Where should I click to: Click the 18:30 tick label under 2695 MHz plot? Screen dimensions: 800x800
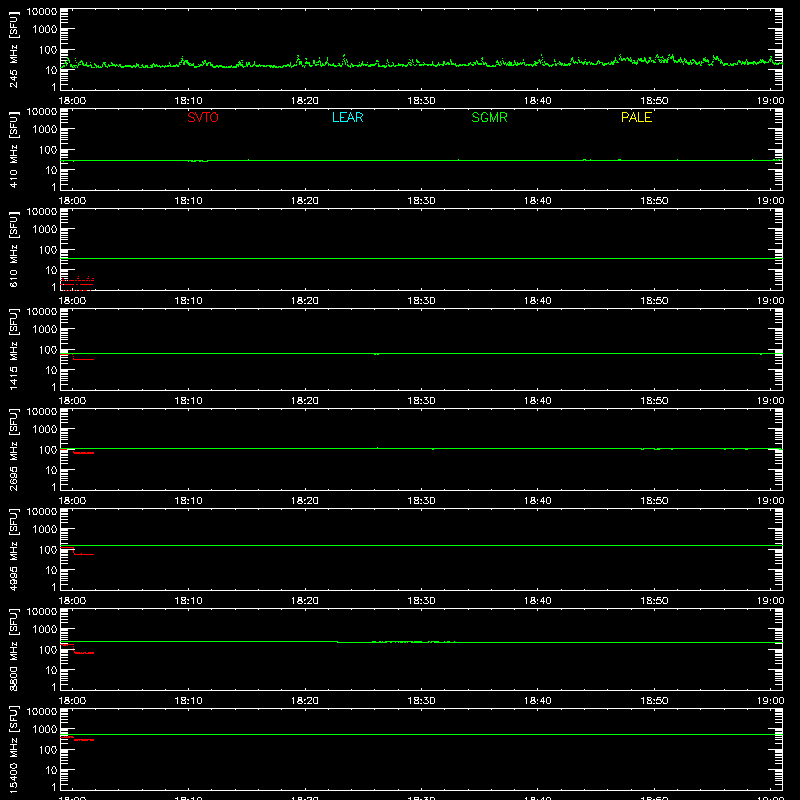[x=421, y=501]
